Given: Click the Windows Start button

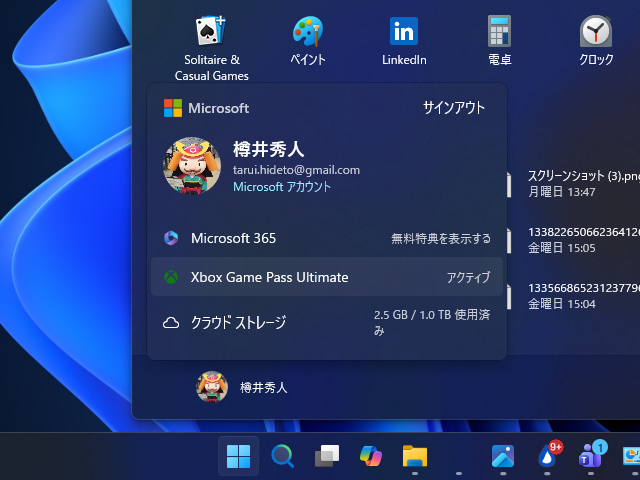Looking at the screenshot, I should tap(238, 456).
